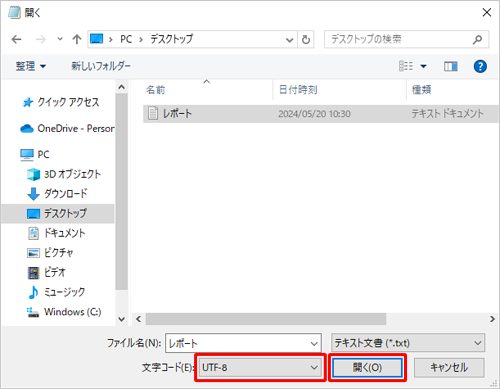Expand the ファイル名 dropdown arrow
Screen dimensions: 500x389
pos(314,343)
